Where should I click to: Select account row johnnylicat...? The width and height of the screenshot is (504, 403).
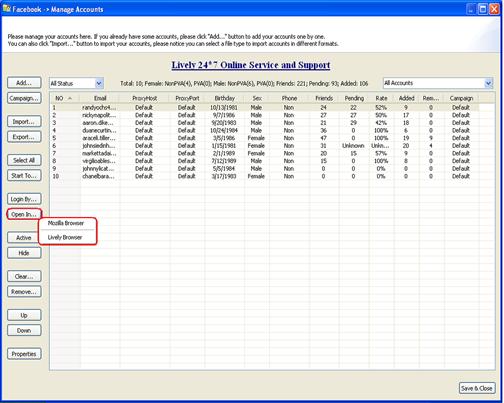click(265, 169)
